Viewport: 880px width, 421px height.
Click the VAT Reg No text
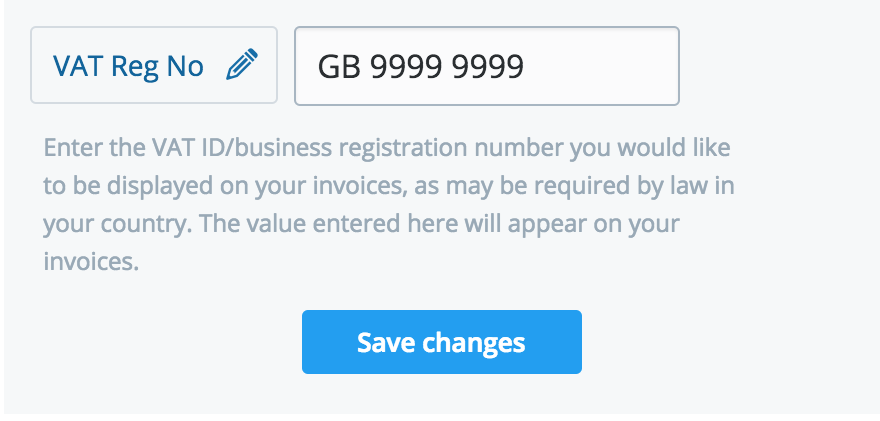[128, 67]
